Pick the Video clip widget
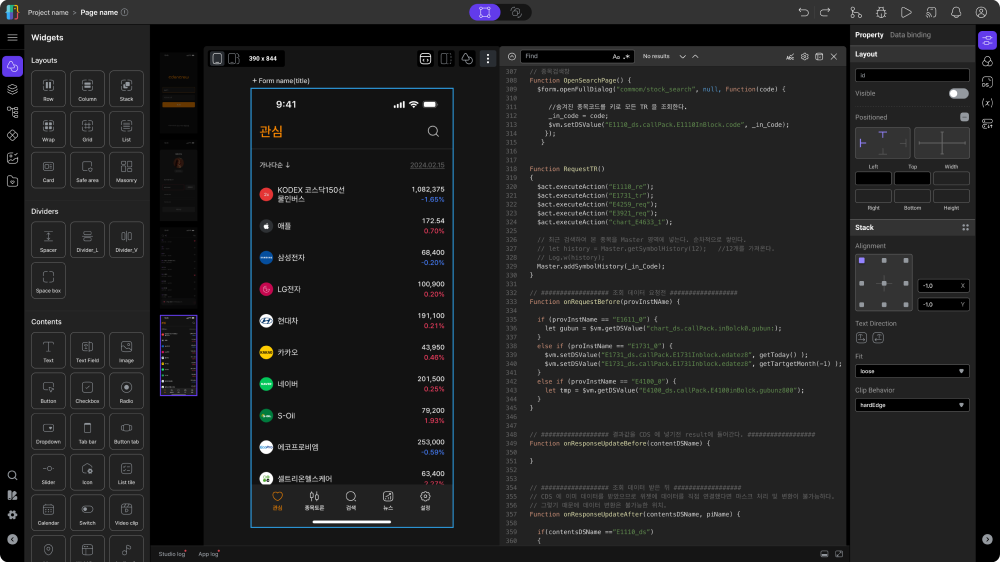 126,516
